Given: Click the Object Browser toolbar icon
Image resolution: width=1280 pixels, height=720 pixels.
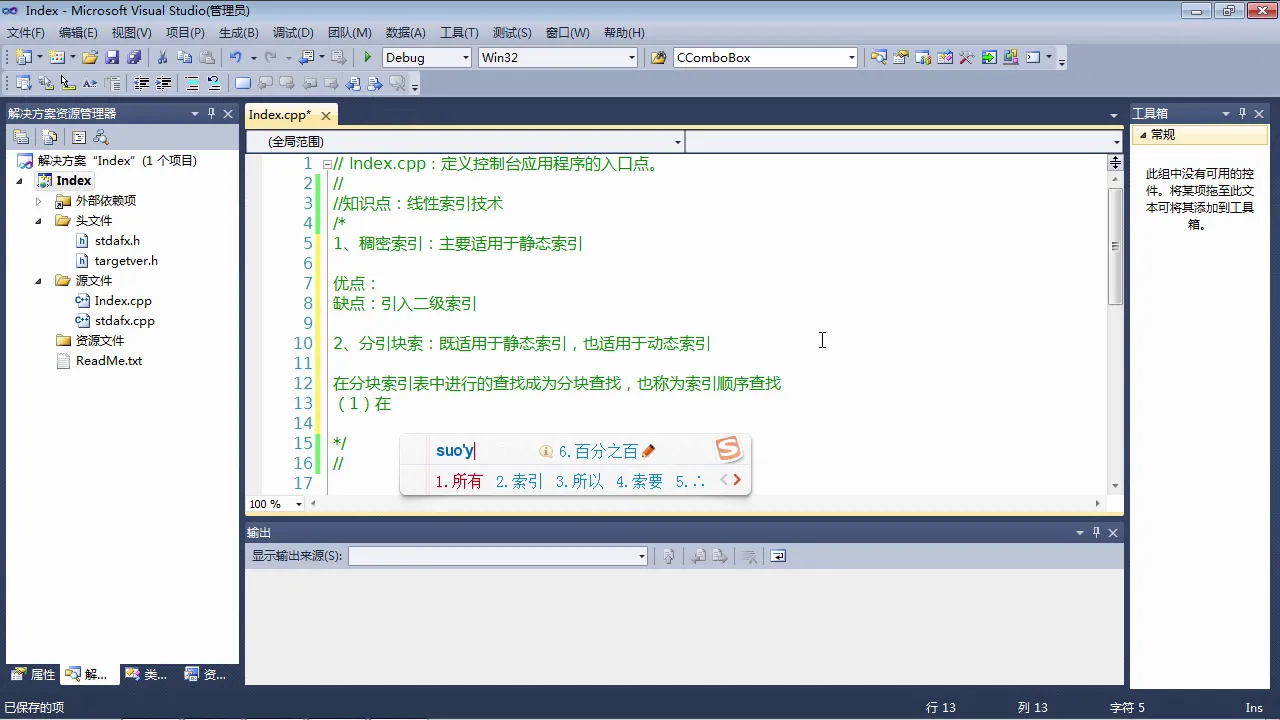Looking at the screenshot, I should pos(945,57).
